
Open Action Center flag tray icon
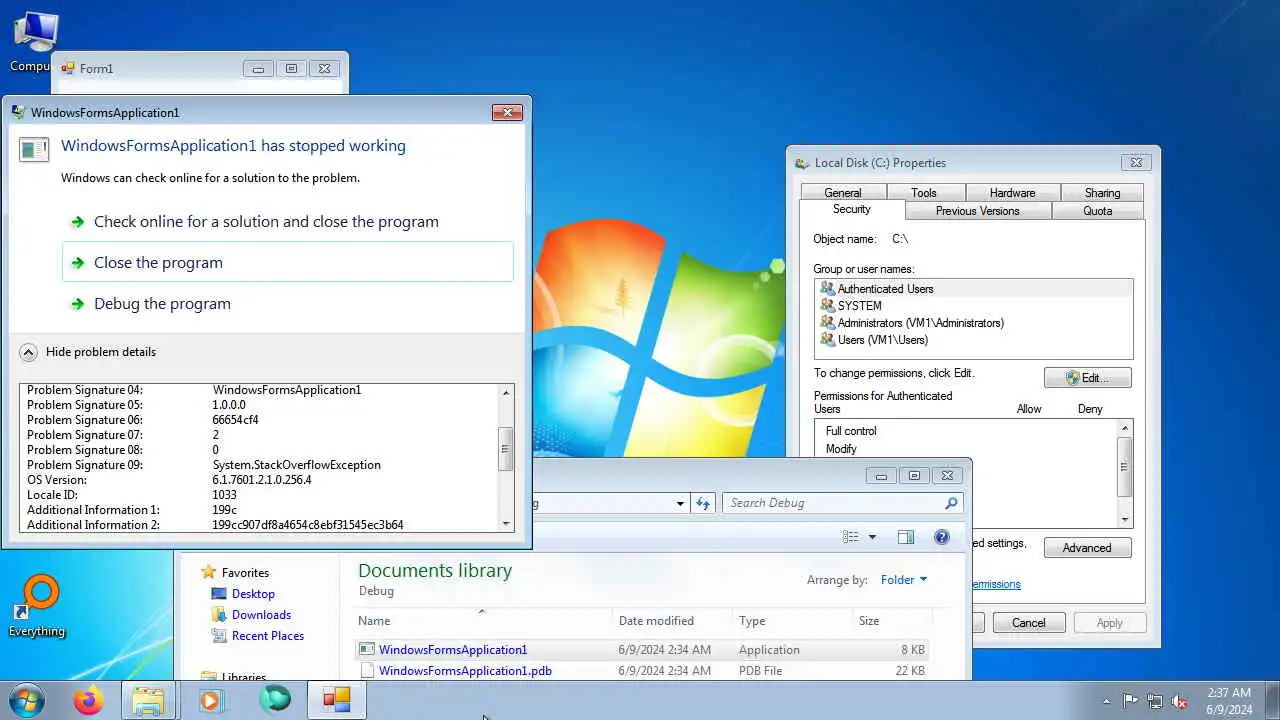[1130, 702]
